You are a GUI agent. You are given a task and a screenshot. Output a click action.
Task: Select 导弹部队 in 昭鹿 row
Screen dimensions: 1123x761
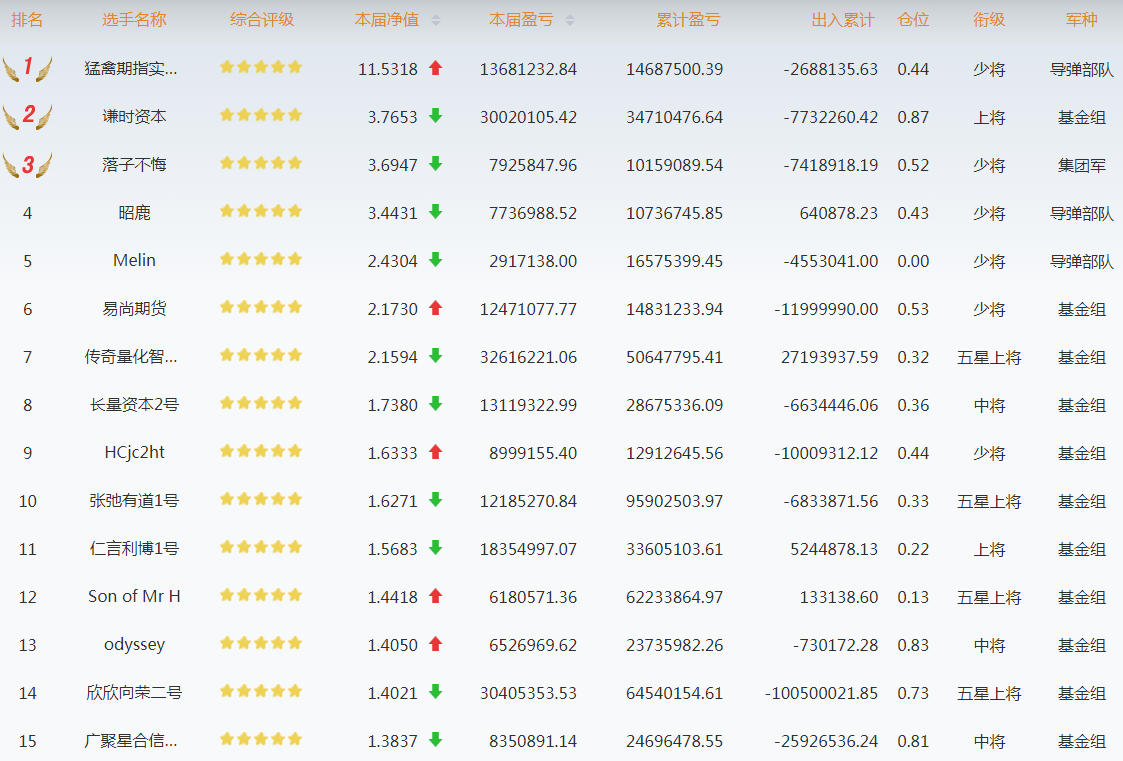[x=1081, y=213]
